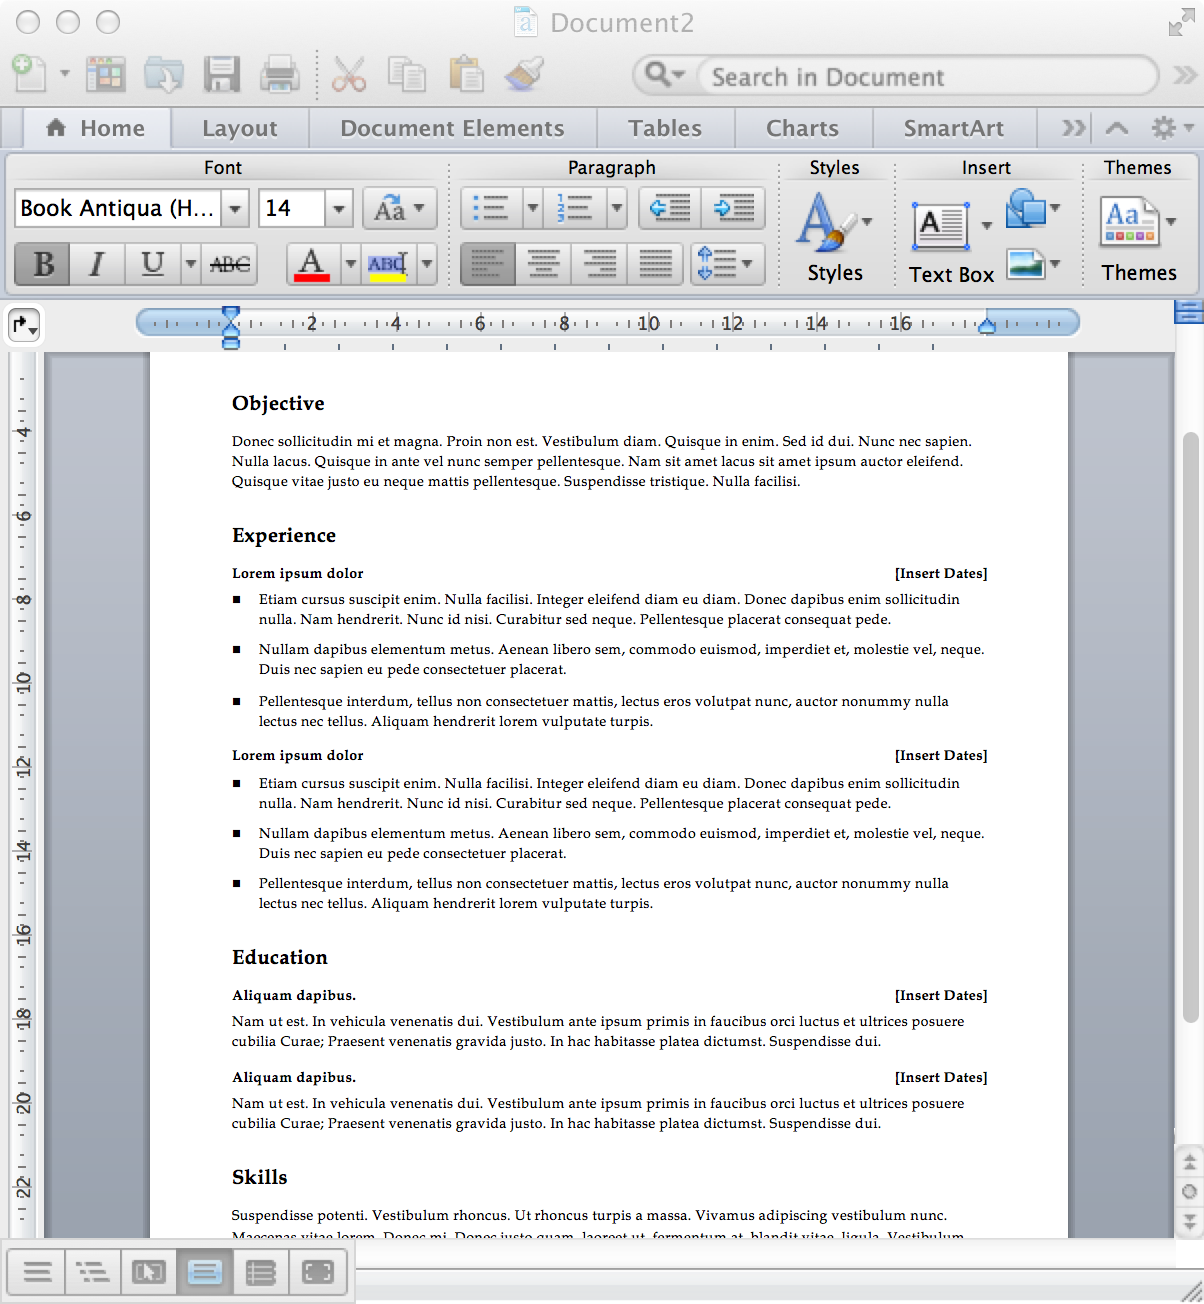Screen dimensions: 1204x1304
Task: Center align text
Action: pos(543,264)
